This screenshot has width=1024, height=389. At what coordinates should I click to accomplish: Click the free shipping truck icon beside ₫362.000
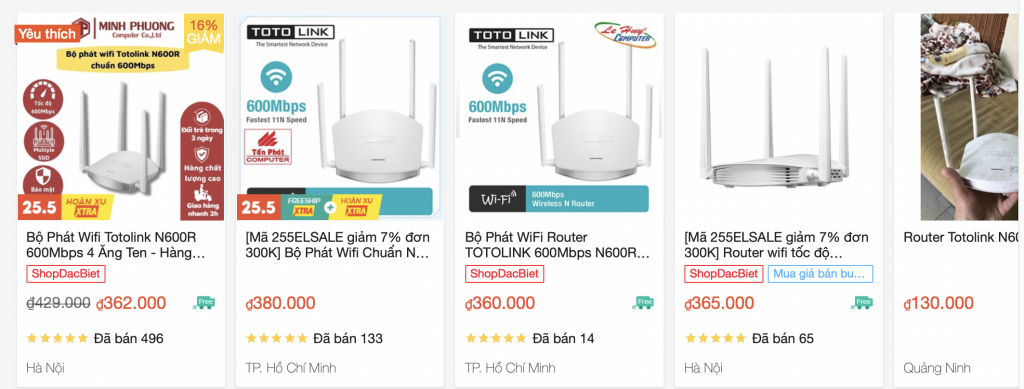(204, 302)
